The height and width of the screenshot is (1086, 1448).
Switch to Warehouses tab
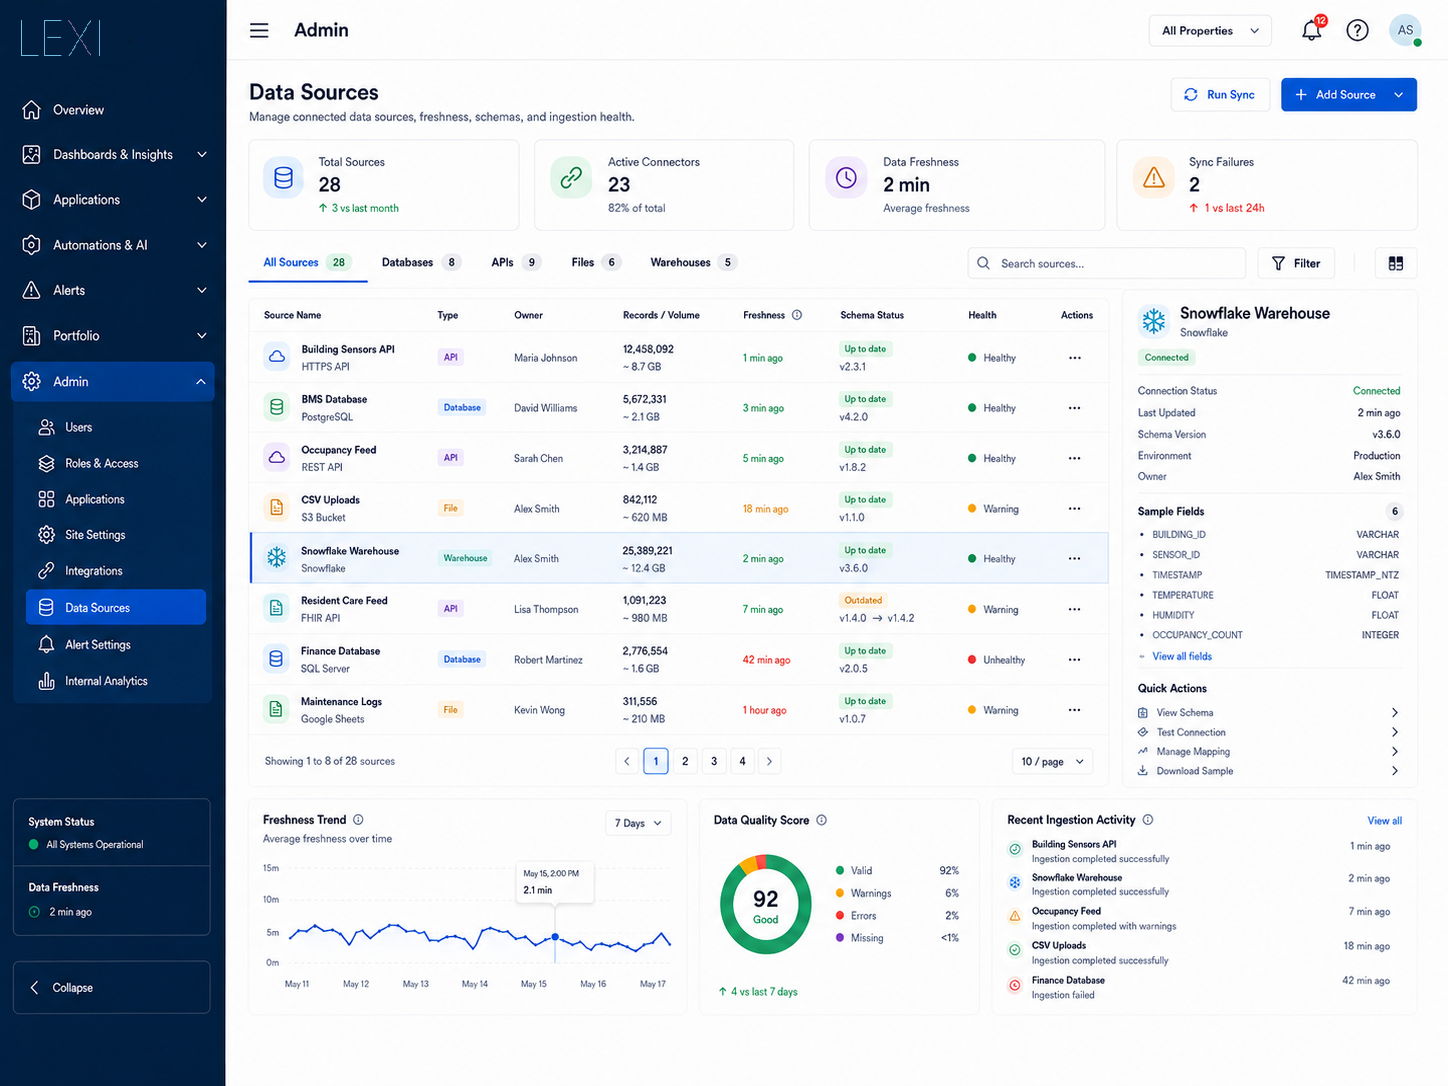tap(693, 263)
